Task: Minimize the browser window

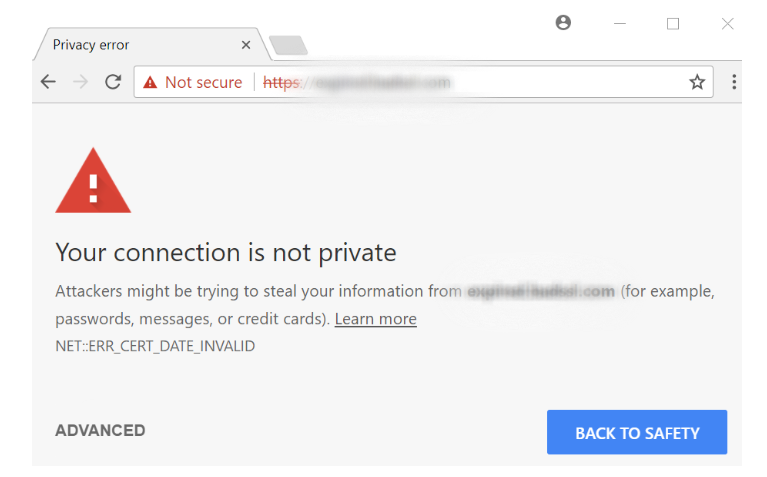Action: (x=620, y=23)
